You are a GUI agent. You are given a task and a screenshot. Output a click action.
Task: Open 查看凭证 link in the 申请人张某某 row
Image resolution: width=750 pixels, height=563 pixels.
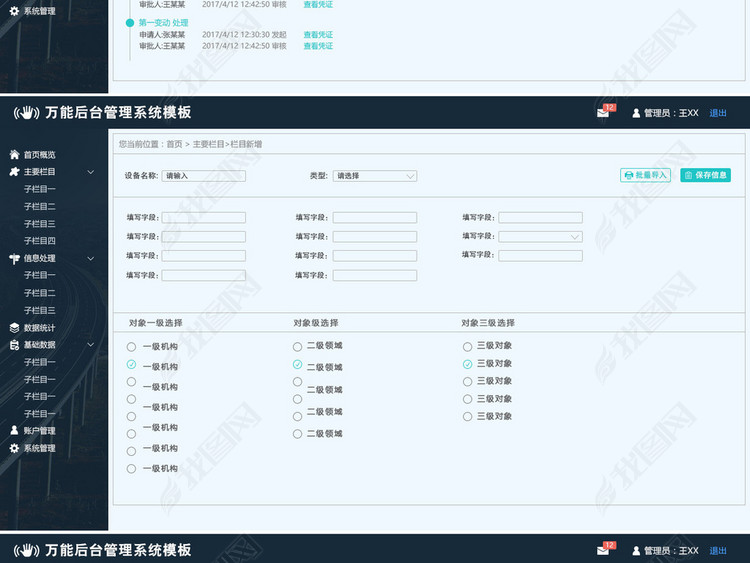[318, 35]
